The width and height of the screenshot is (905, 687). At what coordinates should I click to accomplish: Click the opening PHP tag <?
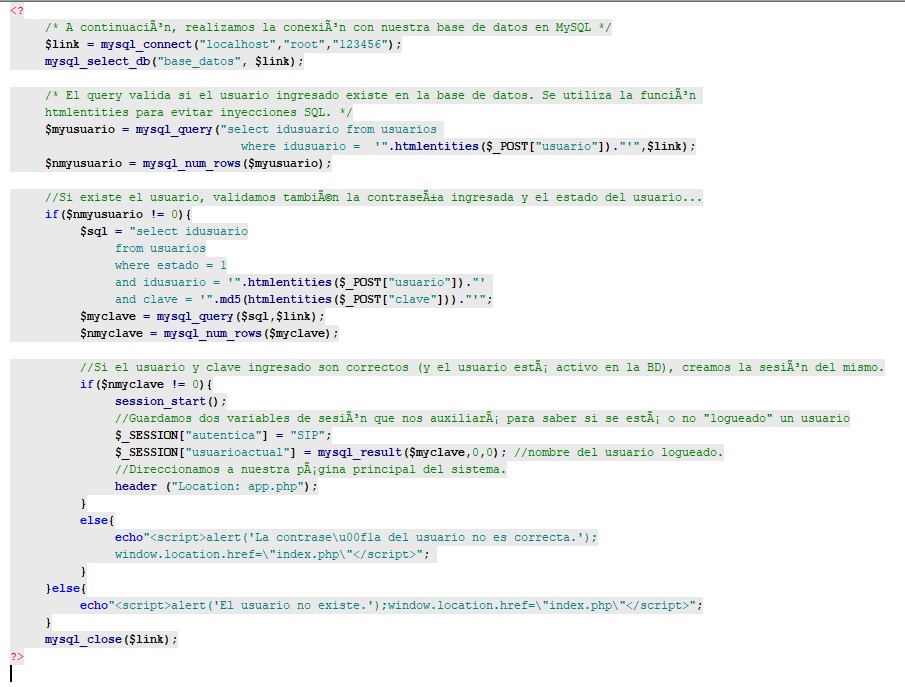click(x=17, y=10)
